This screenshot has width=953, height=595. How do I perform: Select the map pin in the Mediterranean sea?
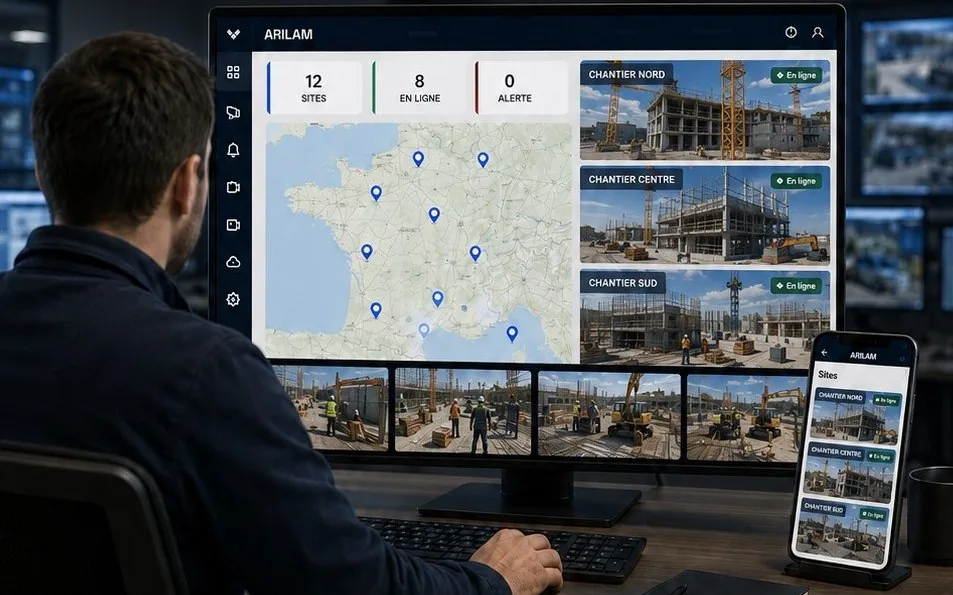point(512,334)
